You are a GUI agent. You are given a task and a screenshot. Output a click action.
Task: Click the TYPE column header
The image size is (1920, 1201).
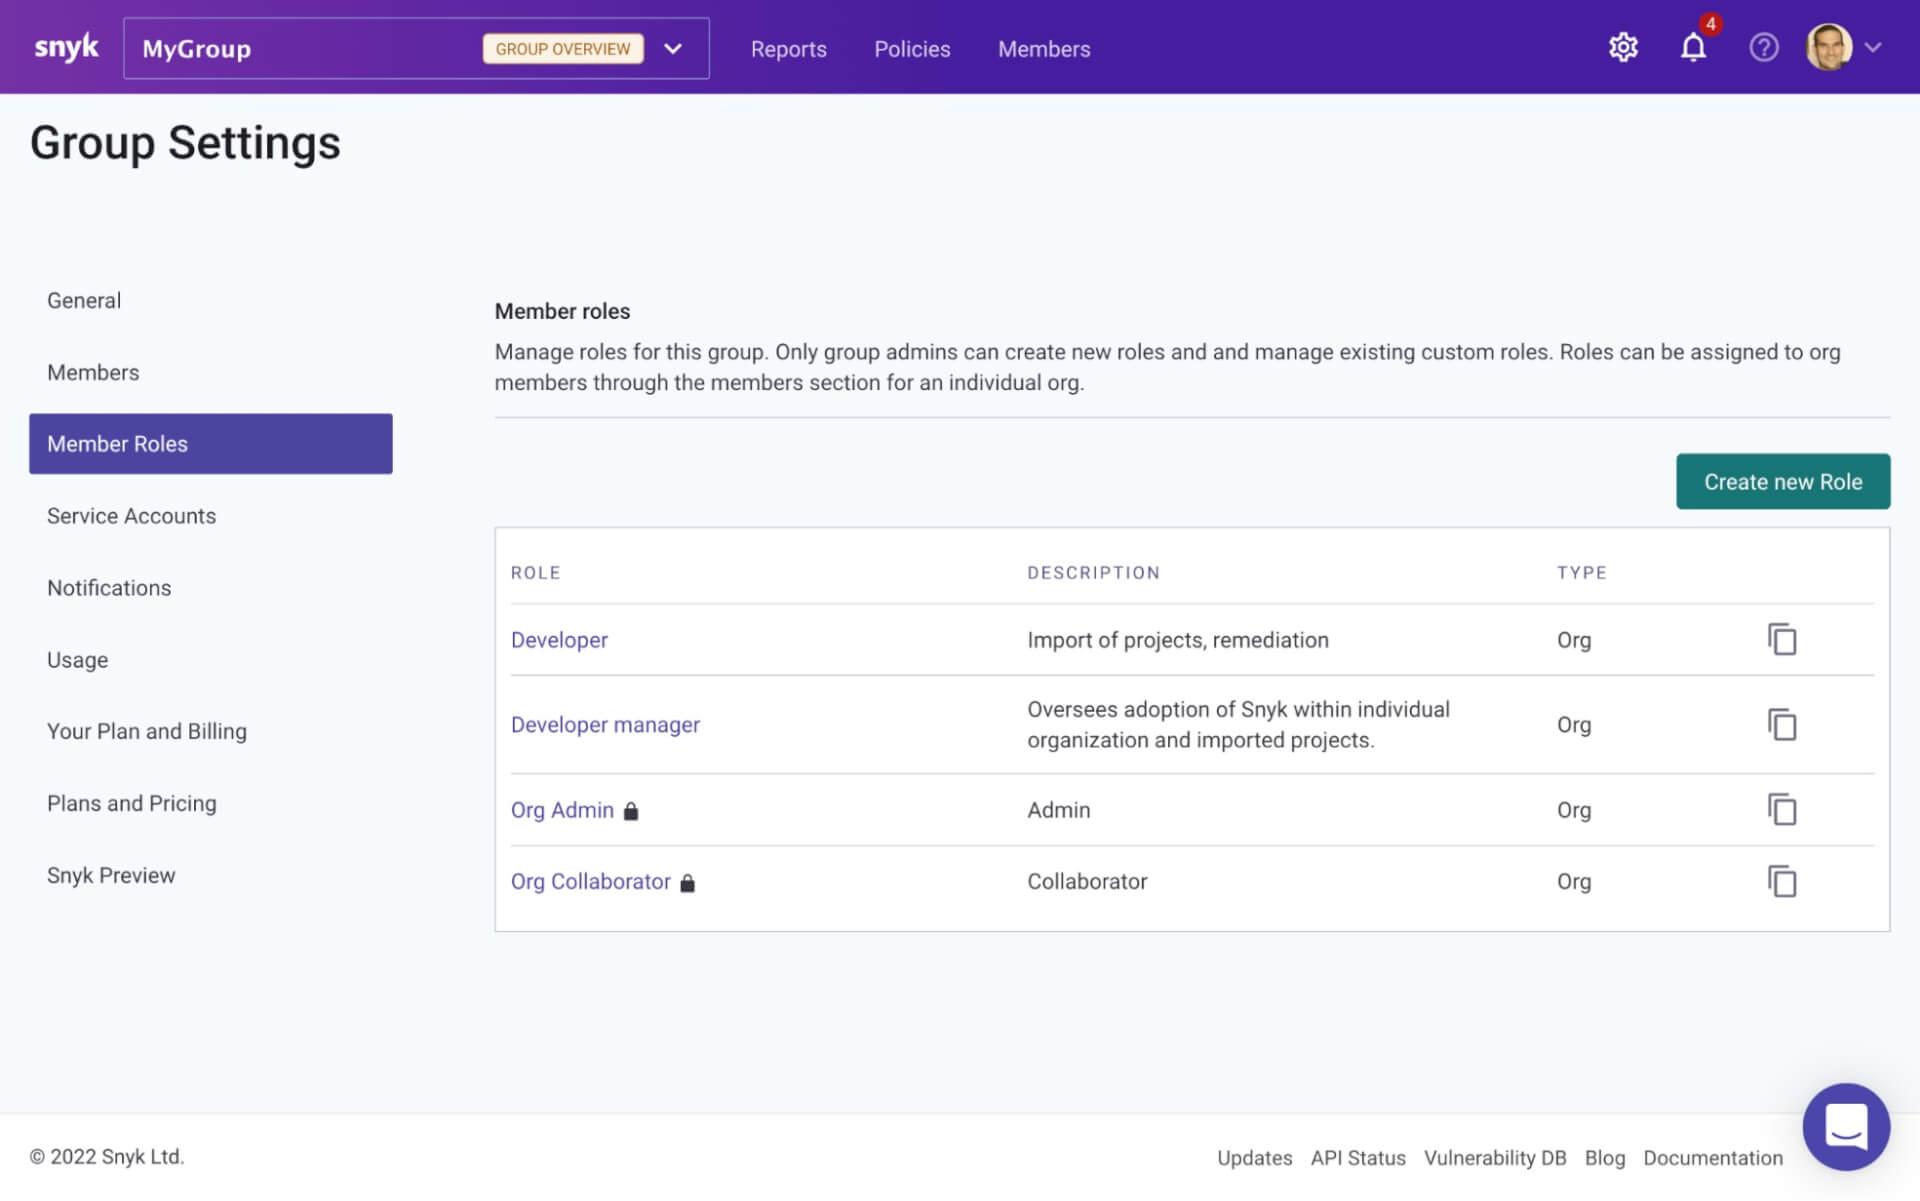(1581, 573)
